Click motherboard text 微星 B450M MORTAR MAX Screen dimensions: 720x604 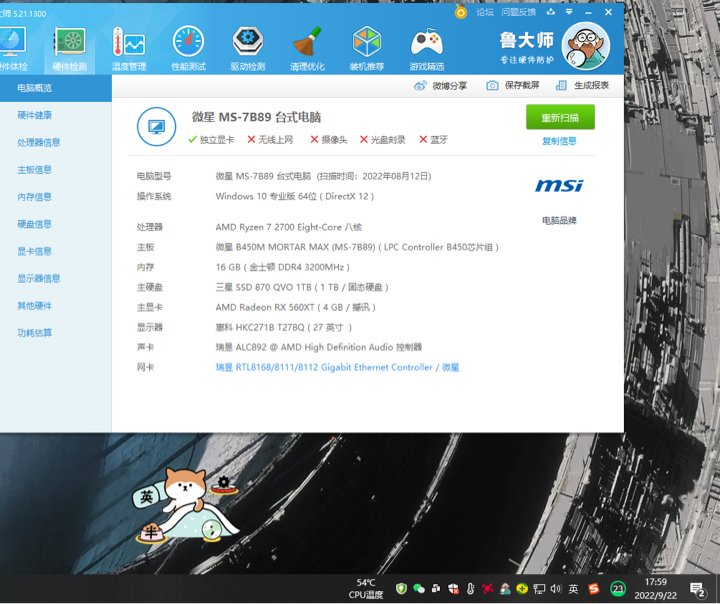coord(357,247)
